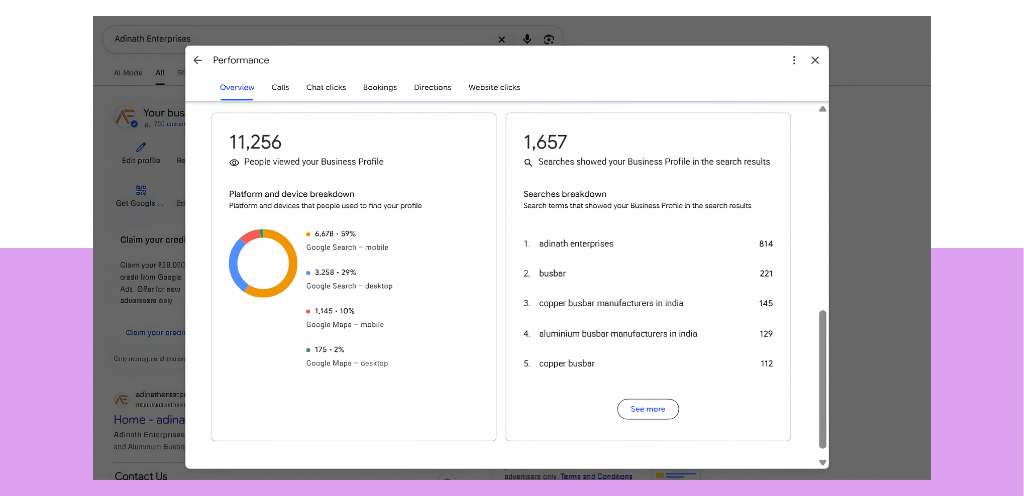Click the Google Lens image search icon

(x=549, y=39)
